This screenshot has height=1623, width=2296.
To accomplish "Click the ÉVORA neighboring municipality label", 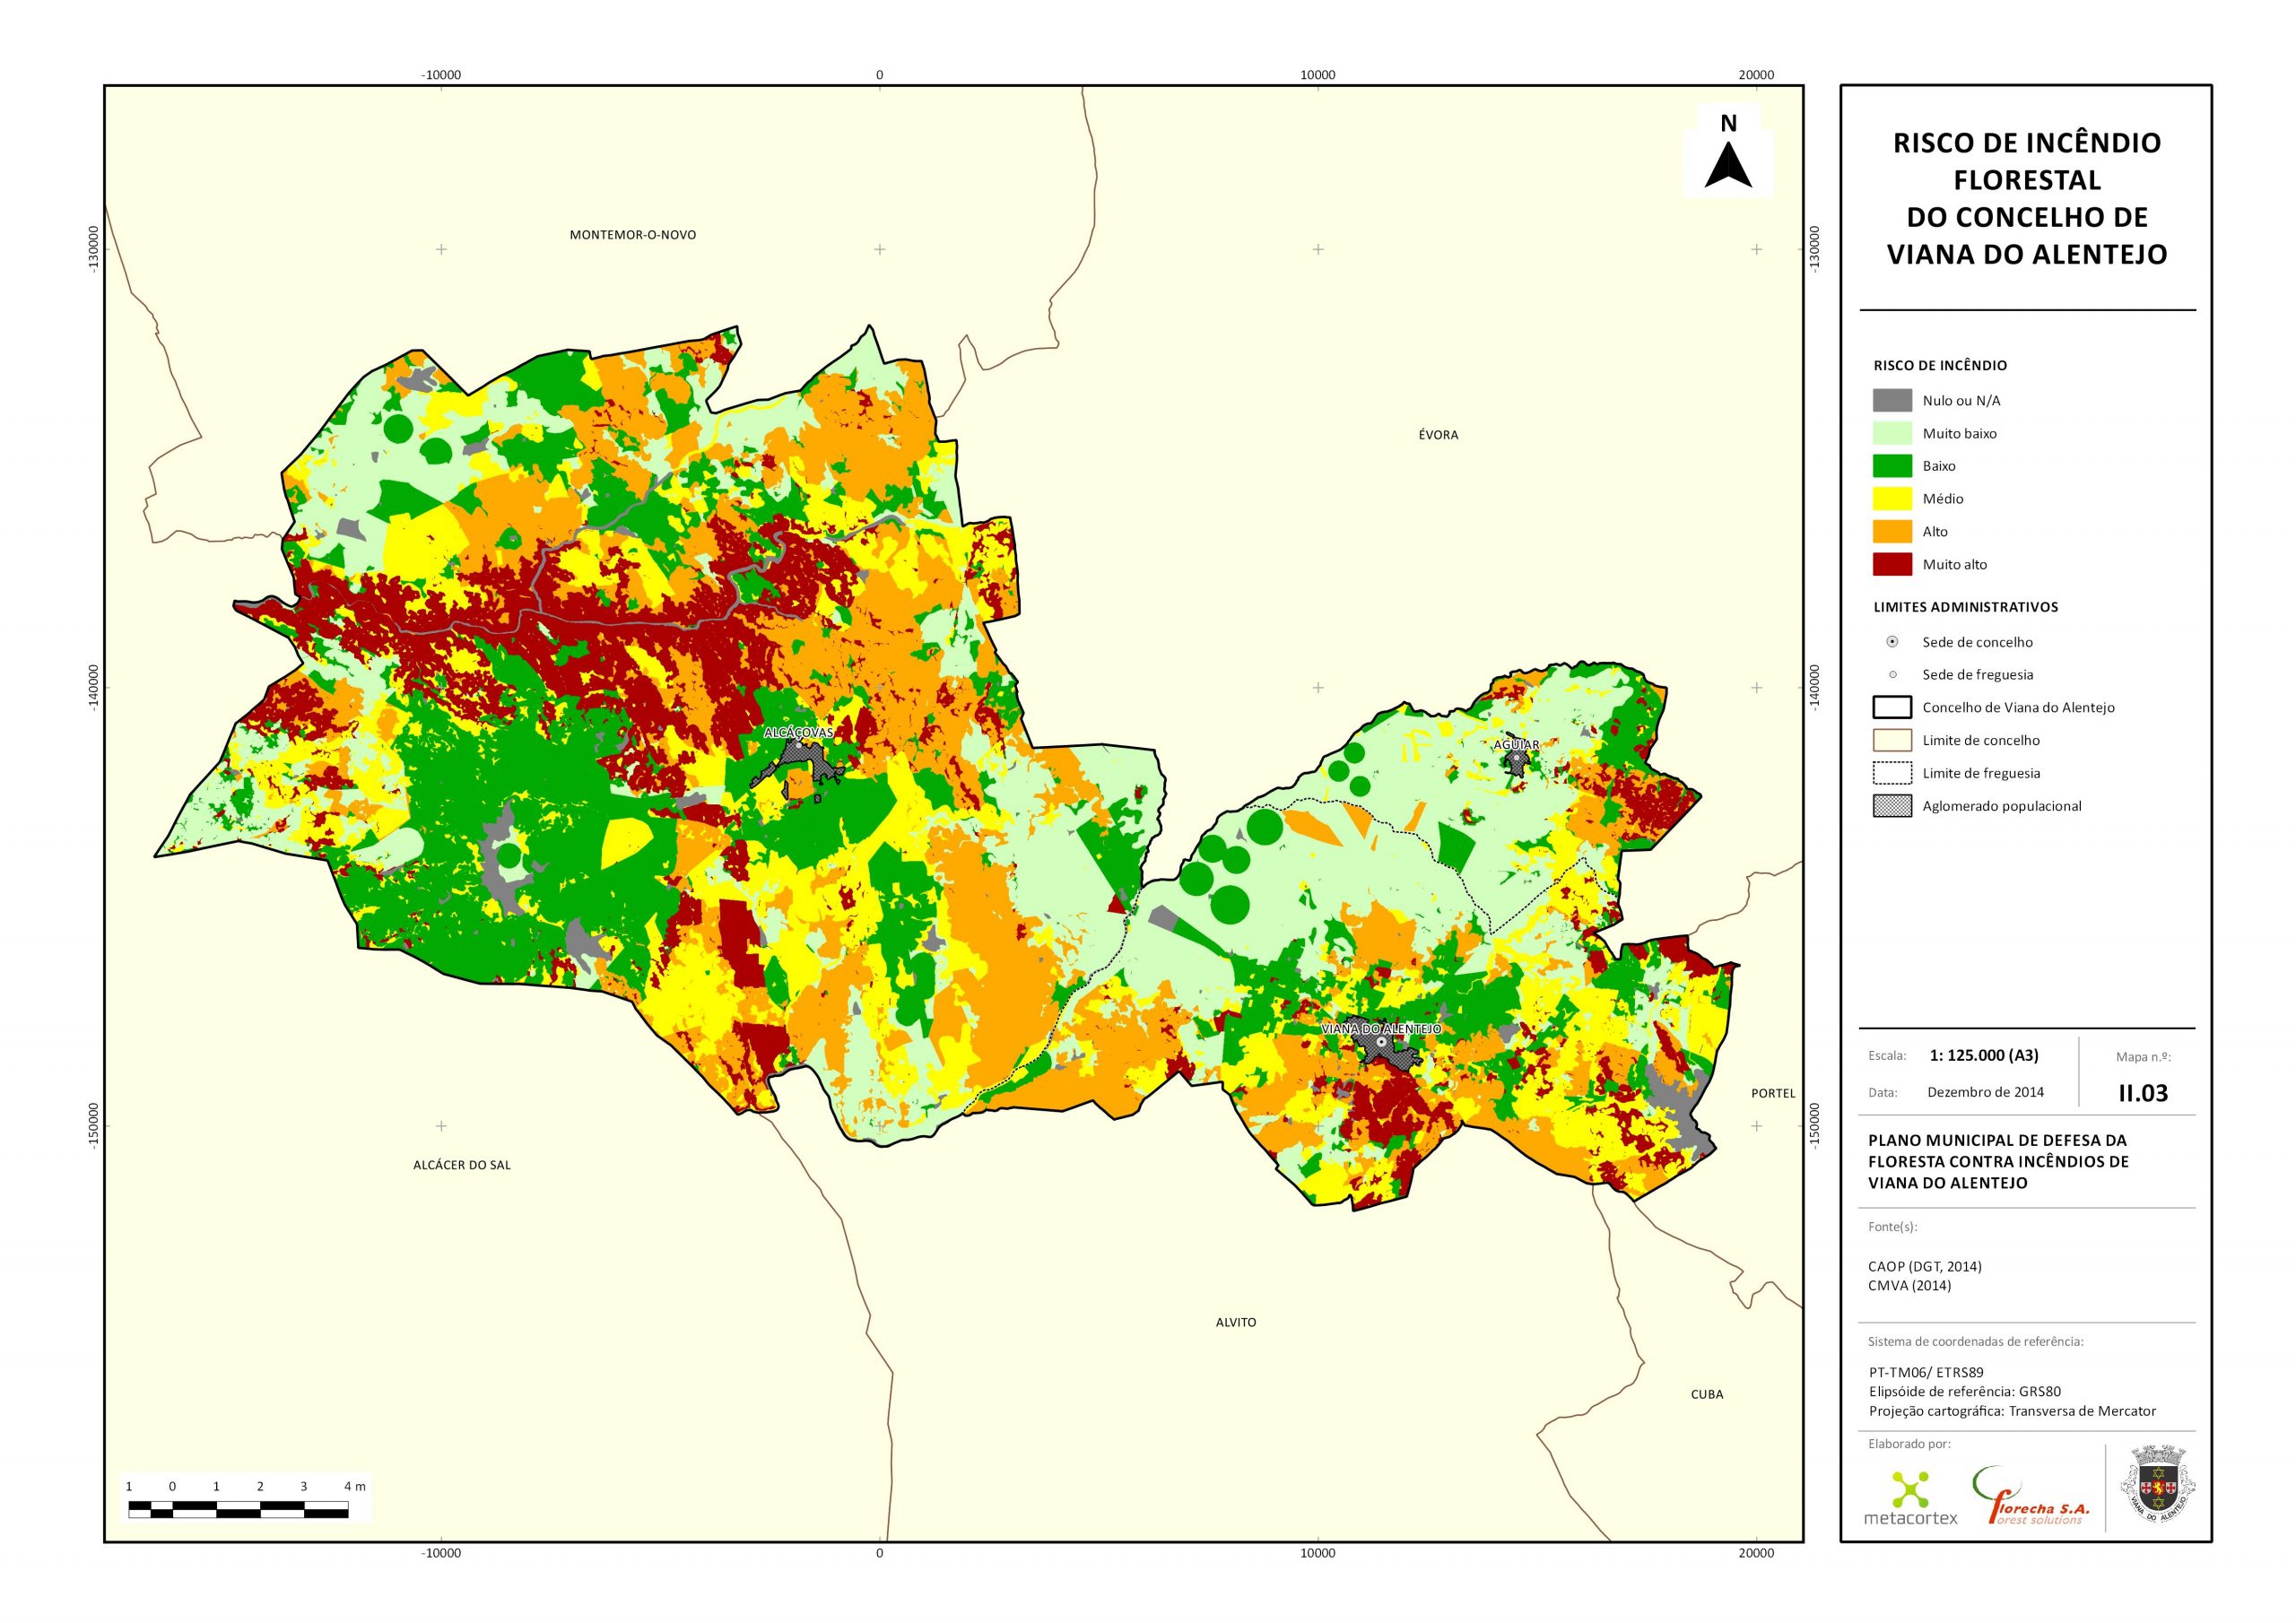I will [1438, 435].
